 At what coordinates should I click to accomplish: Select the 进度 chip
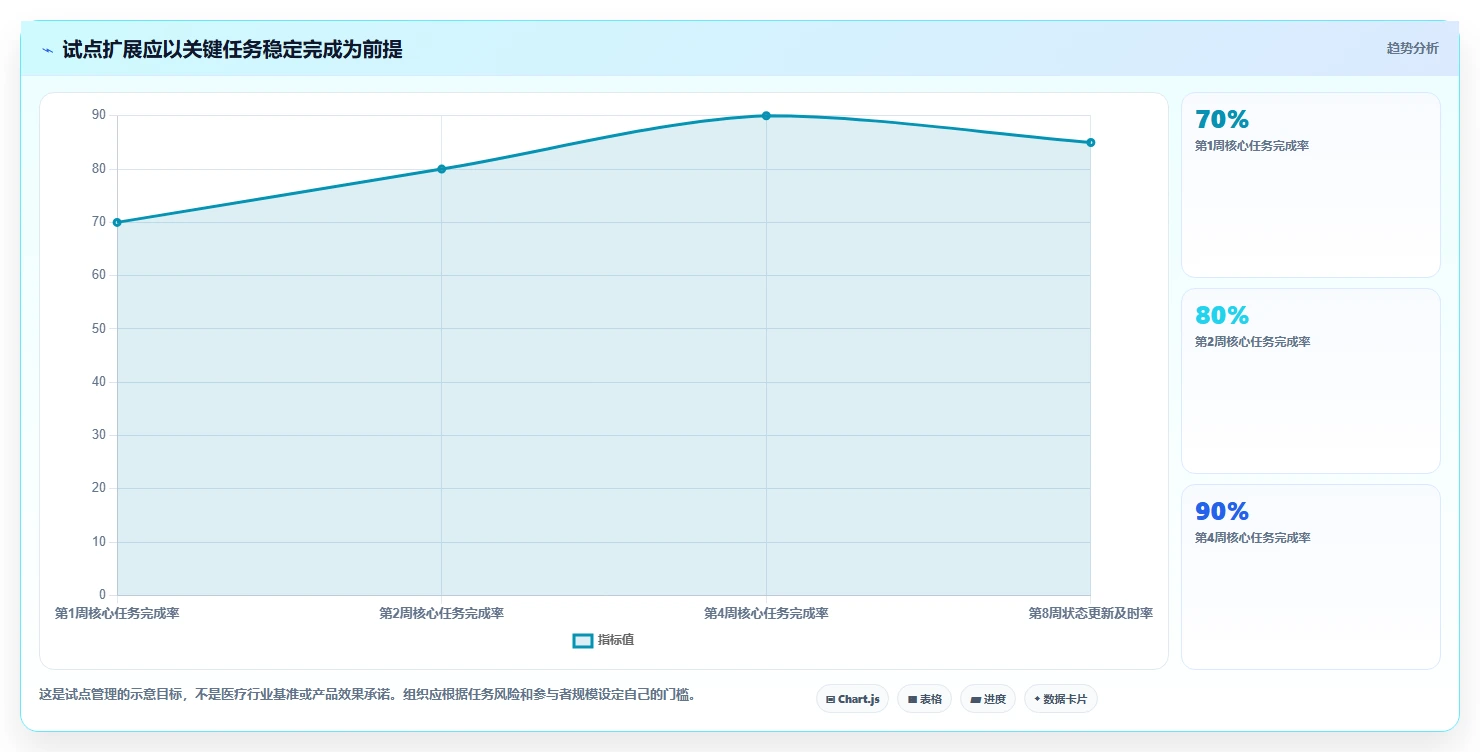[988, 699]
